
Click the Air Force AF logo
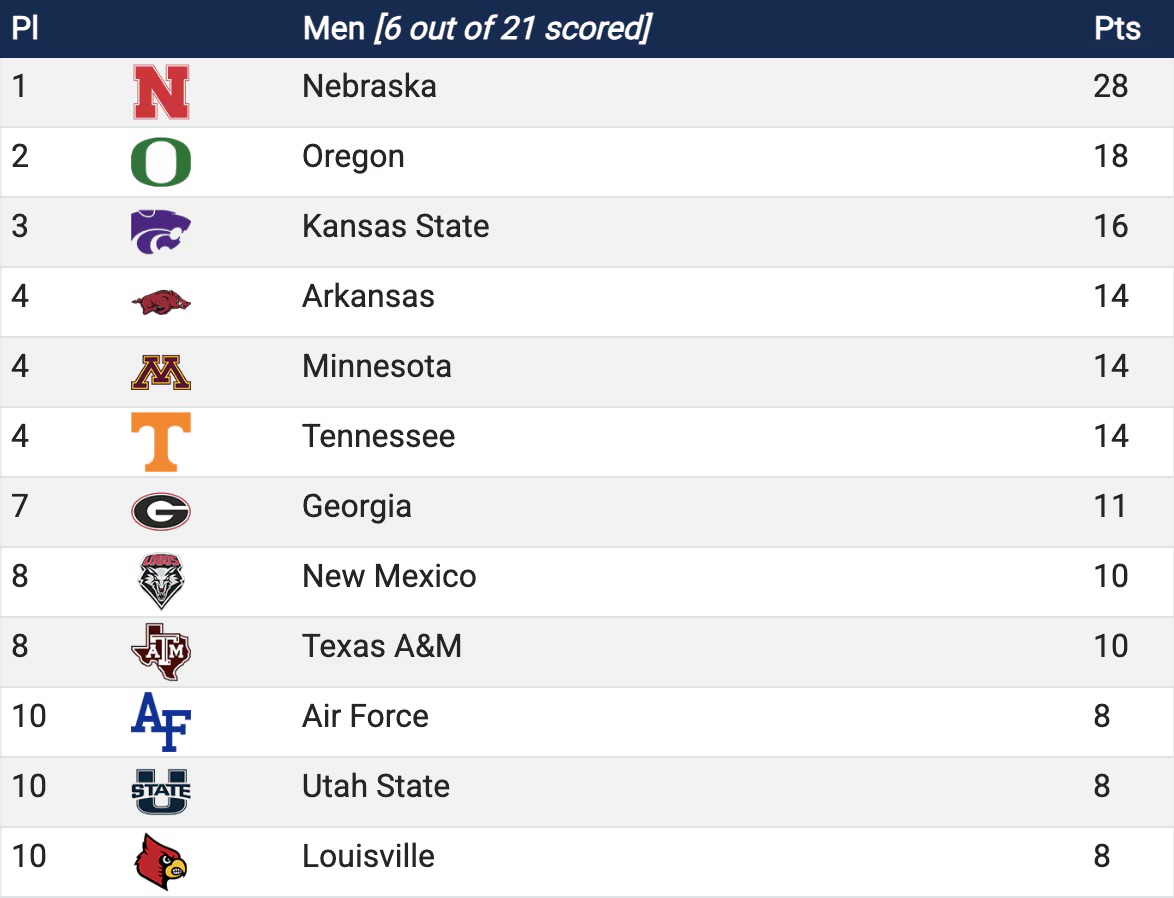161,721
